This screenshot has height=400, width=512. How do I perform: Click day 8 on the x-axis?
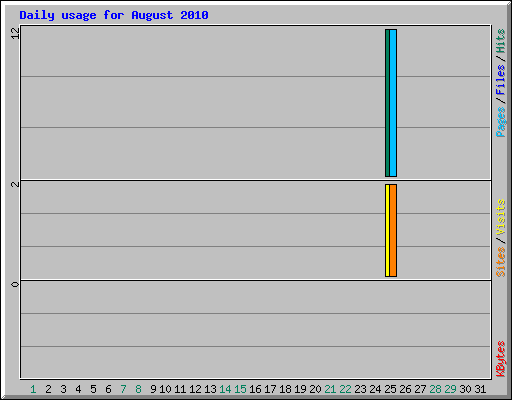pos(138,389)
